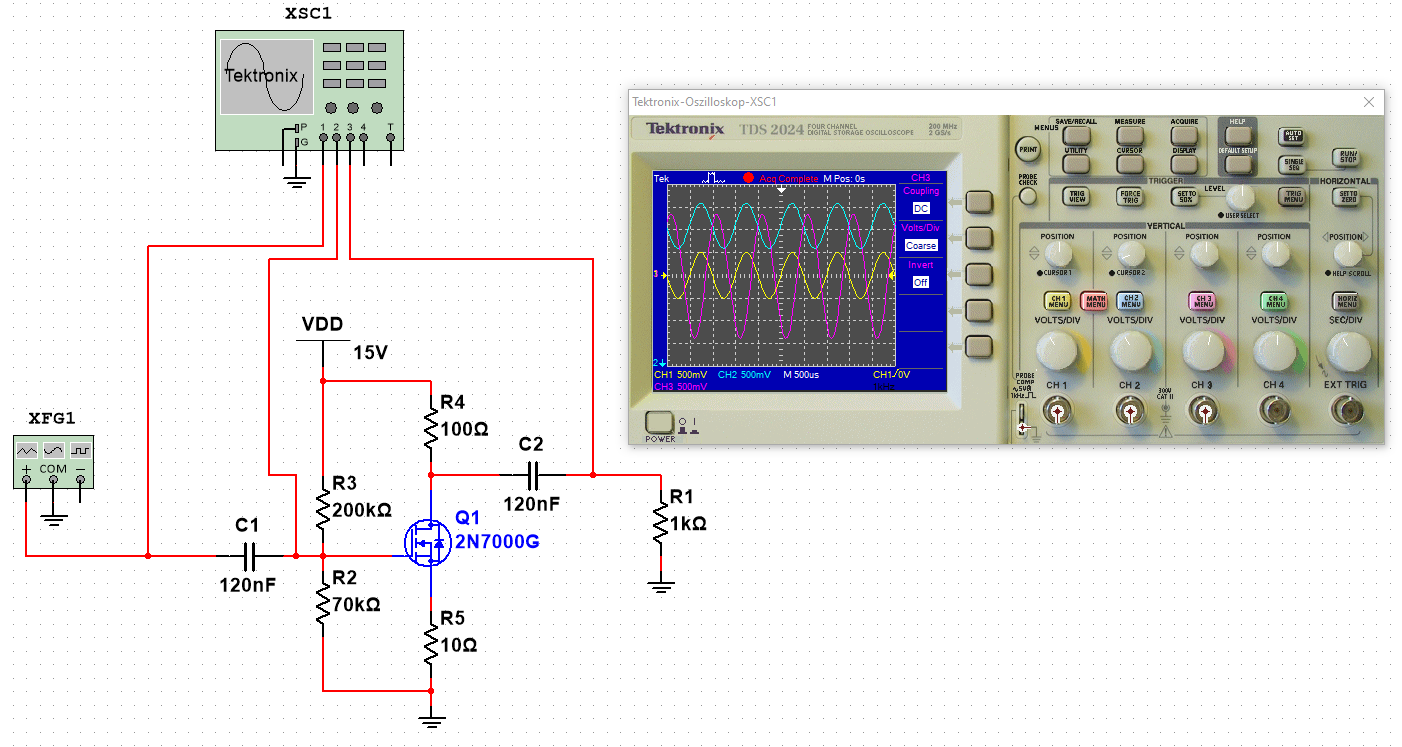Click the CH4 vertical POSITION knob
Image resolution: width=1402 pixels, height=747 pixels.
(x=1276, y=253)
